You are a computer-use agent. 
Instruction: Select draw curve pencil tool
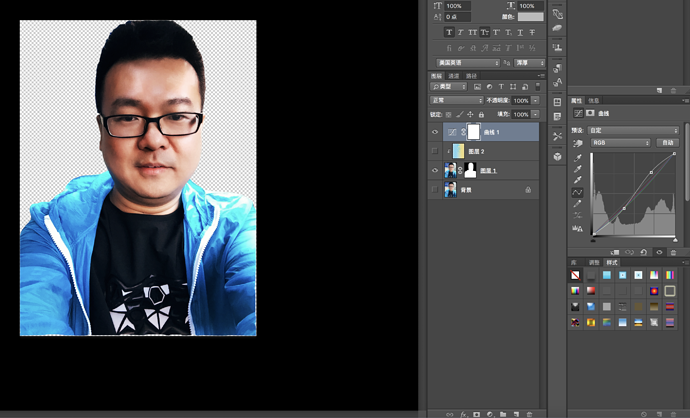(x=578, y=204)
